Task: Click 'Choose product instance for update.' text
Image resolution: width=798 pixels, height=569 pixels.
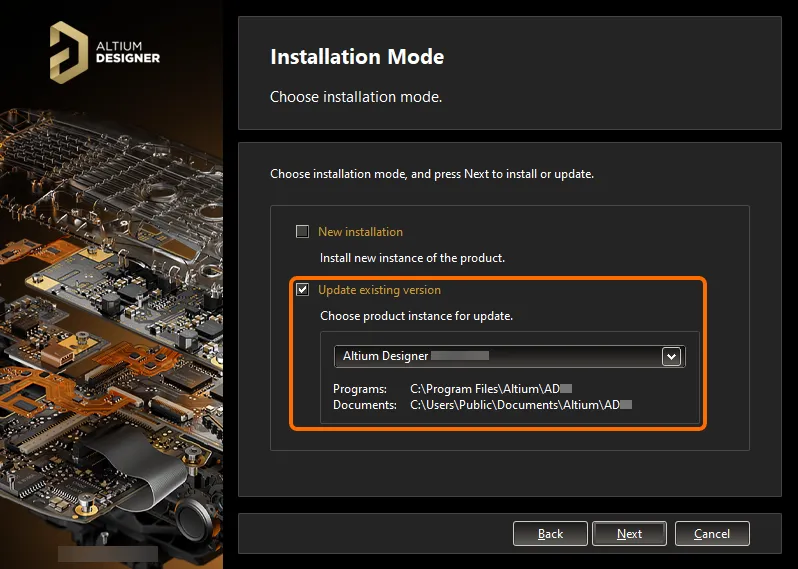Action: coord(416,316)
